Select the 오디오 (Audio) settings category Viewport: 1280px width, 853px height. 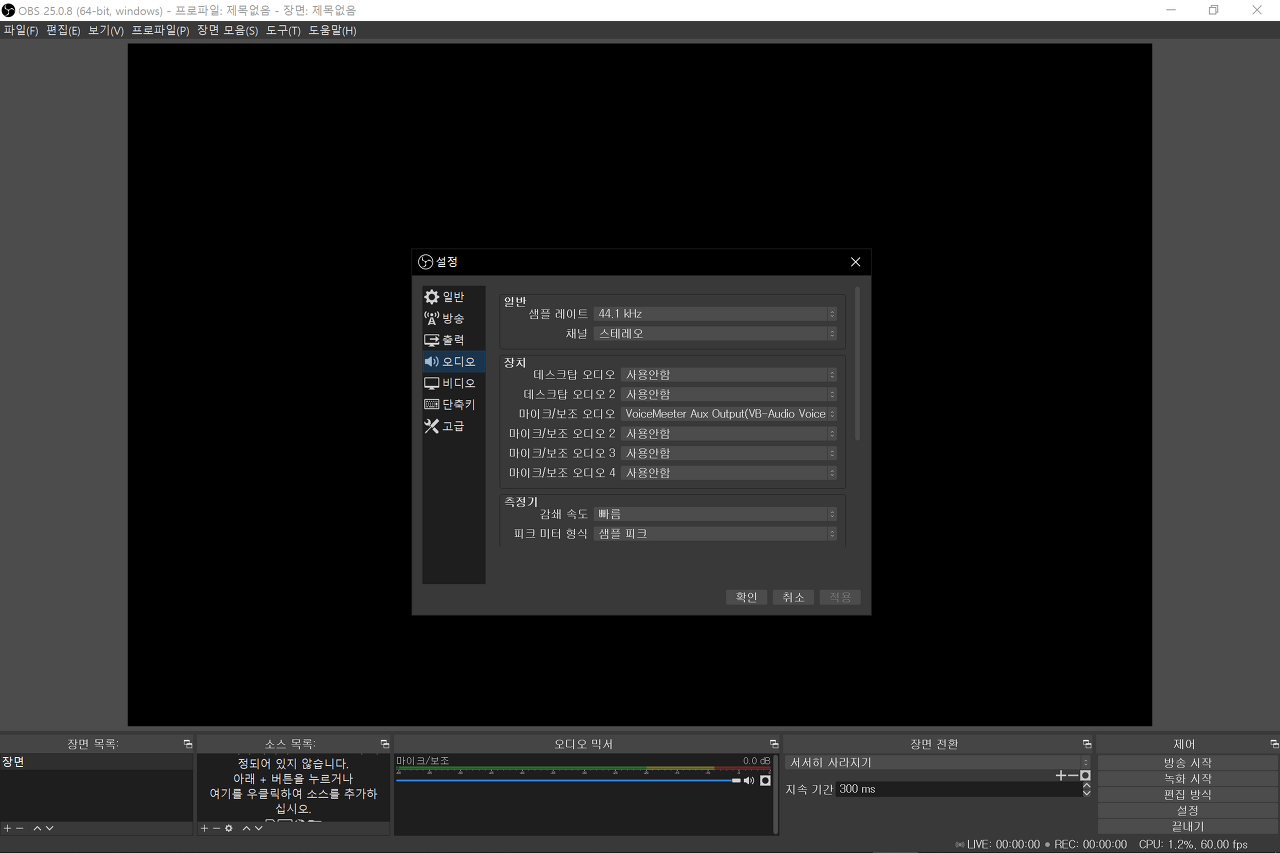[454, 361]
